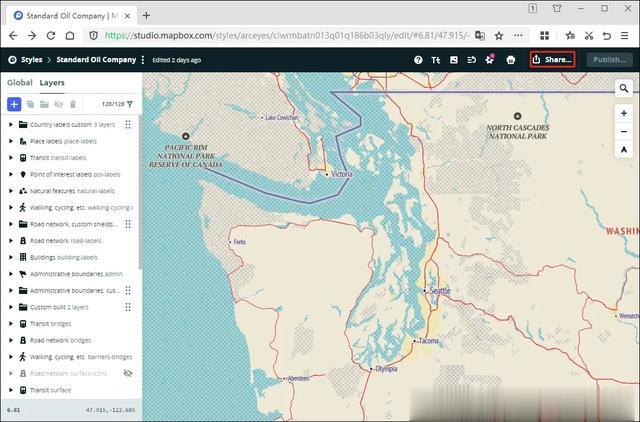Screen dimensions: 640x422
Task: Click the extensions grid icon in browser toolbar
Action: [x=544, y=36]
